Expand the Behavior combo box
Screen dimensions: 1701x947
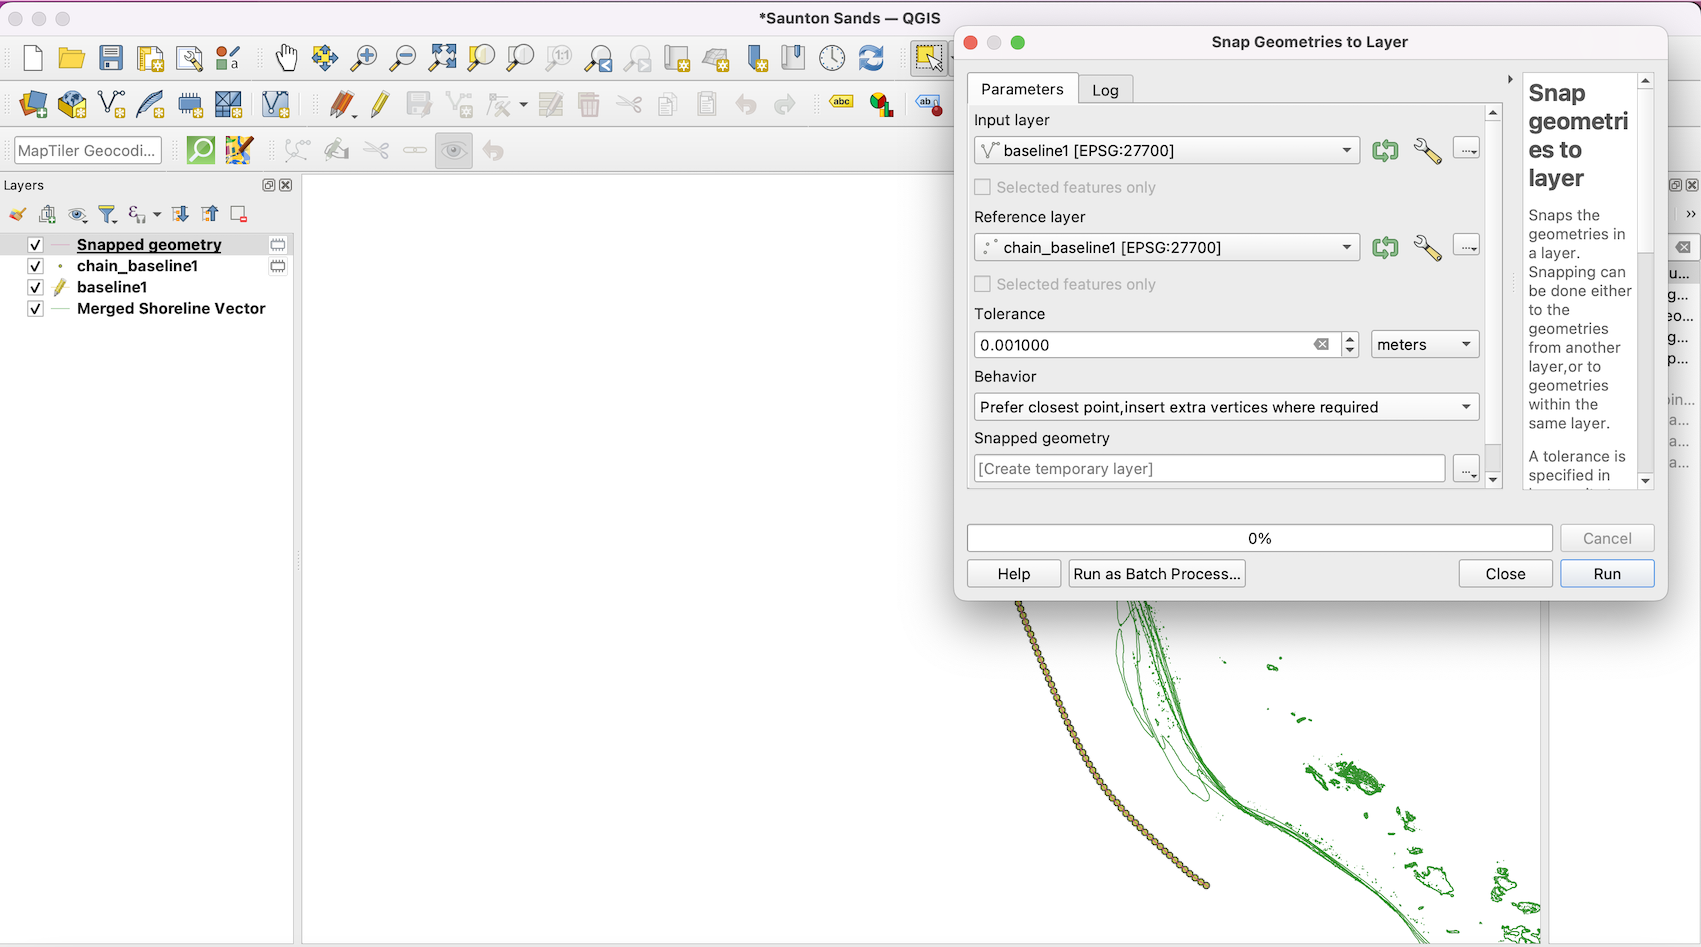click(1225, 407)
